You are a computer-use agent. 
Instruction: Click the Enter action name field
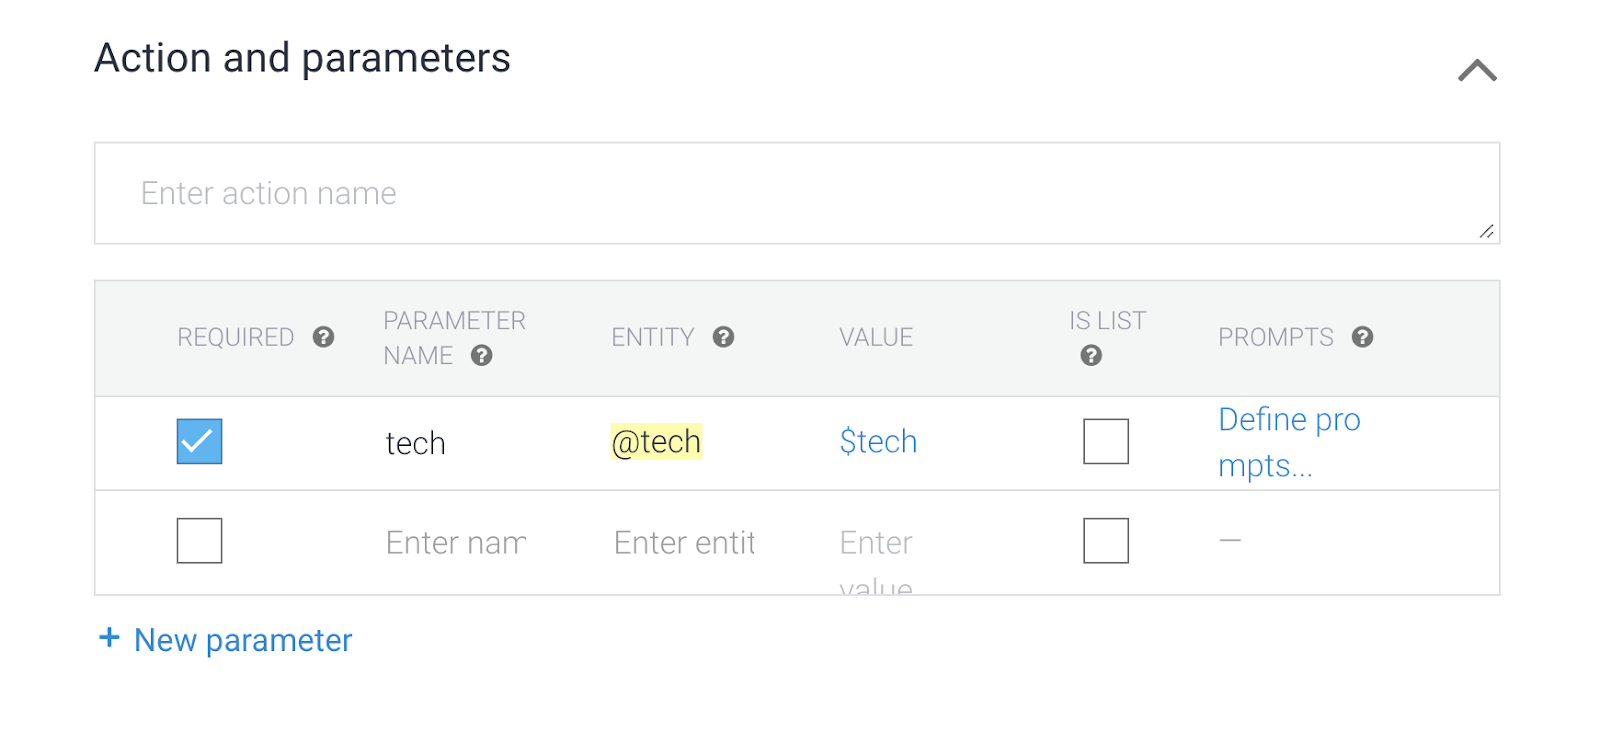(x=796, y=193)
